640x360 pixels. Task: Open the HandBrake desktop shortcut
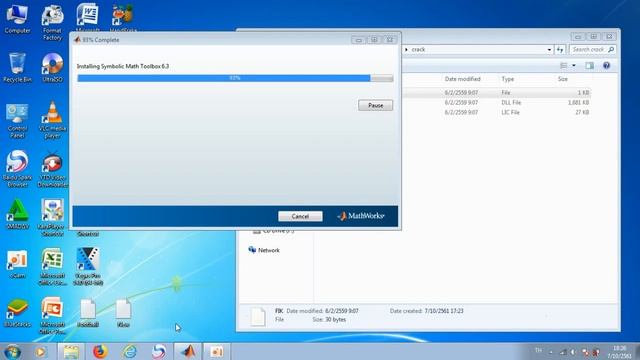pos(122,16)
